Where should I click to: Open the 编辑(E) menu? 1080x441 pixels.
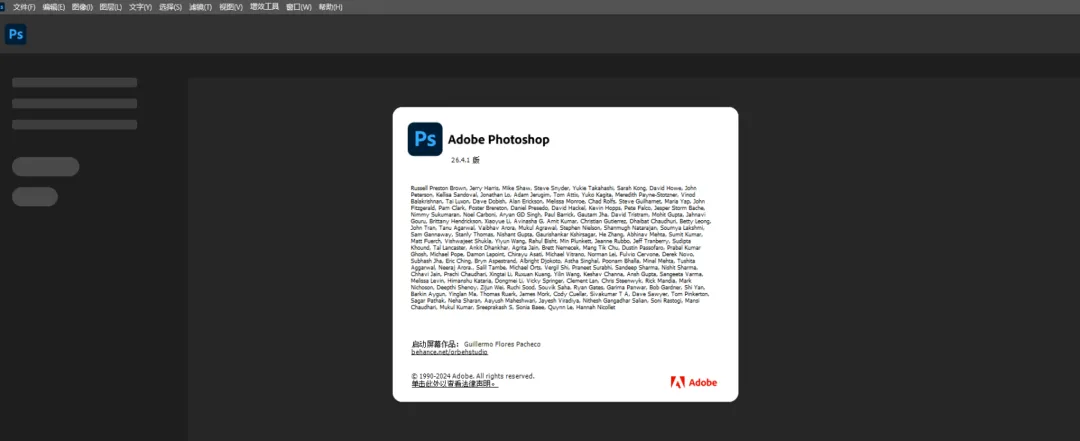coord(54,7)
